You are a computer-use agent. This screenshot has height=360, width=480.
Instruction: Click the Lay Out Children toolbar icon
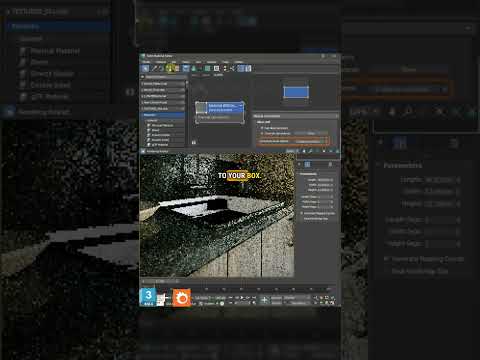[x=232, y=68]
